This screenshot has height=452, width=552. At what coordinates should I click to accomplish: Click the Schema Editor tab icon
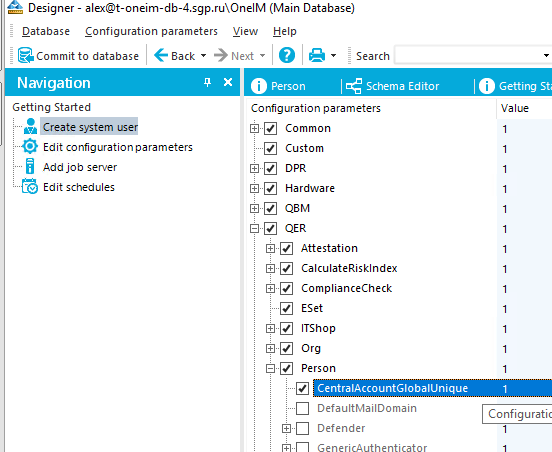(354, 86)
